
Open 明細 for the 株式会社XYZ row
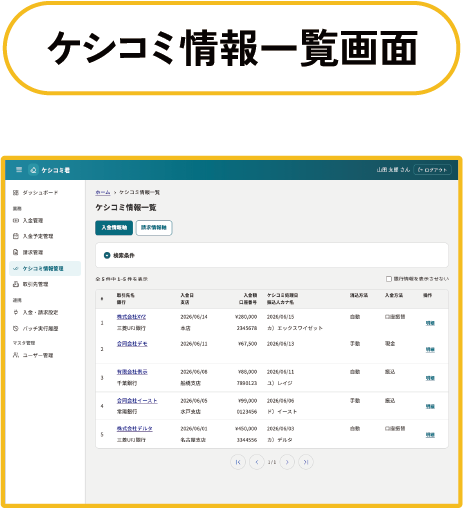(430, 323)
